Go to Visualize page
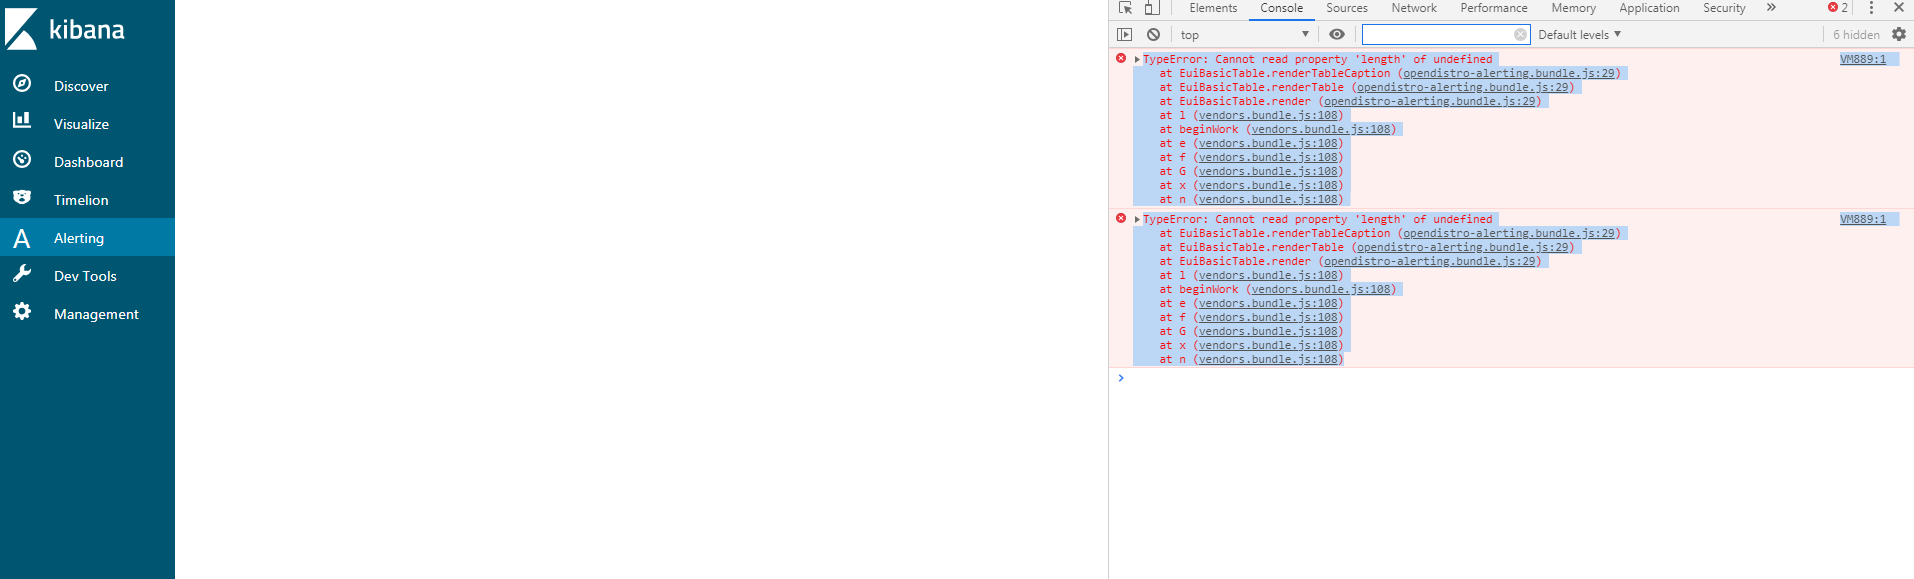1914x579 pixels. click(x=81, y=124)
